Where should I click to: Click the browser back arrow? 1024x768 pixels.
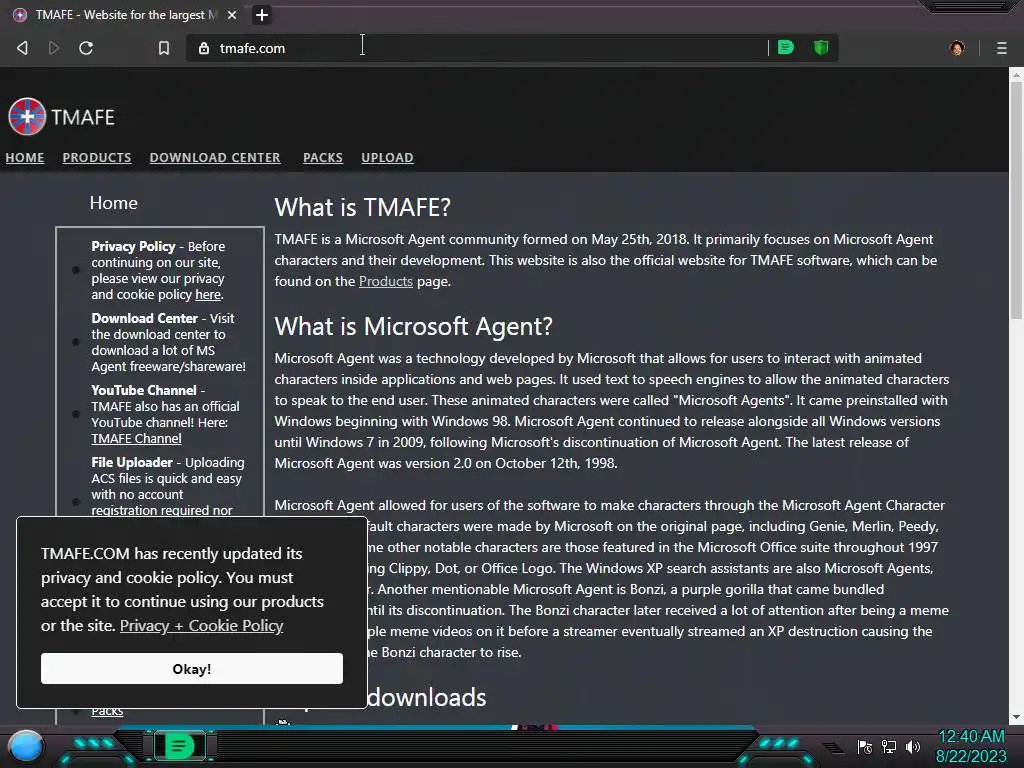coord(22,48)
